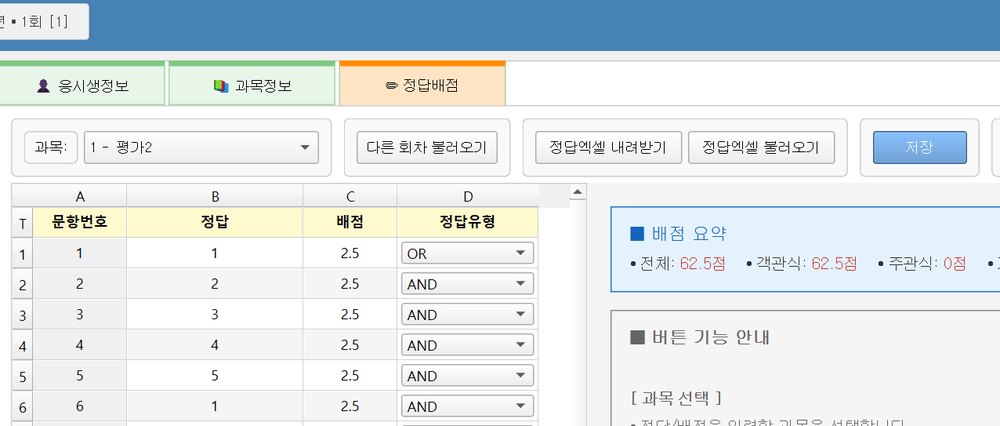Open the AND answer-type dropdown in row 2

[467, 284]
